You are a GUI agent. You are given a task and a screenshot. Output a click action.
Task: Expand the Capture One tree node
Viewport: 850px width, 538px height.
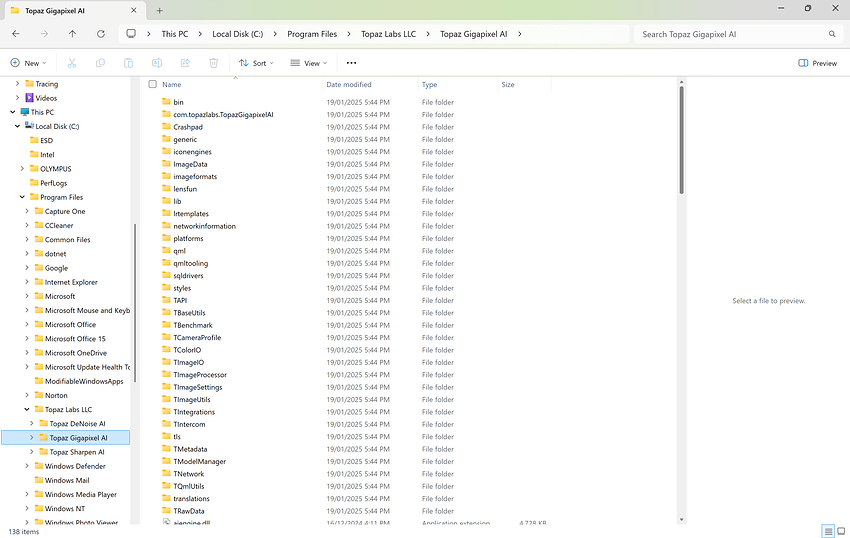click(27, 211)
